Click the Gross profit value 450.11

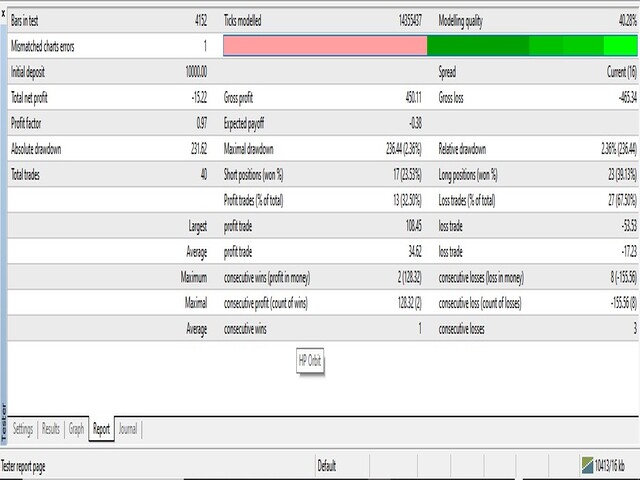click(x=413, y=98)
